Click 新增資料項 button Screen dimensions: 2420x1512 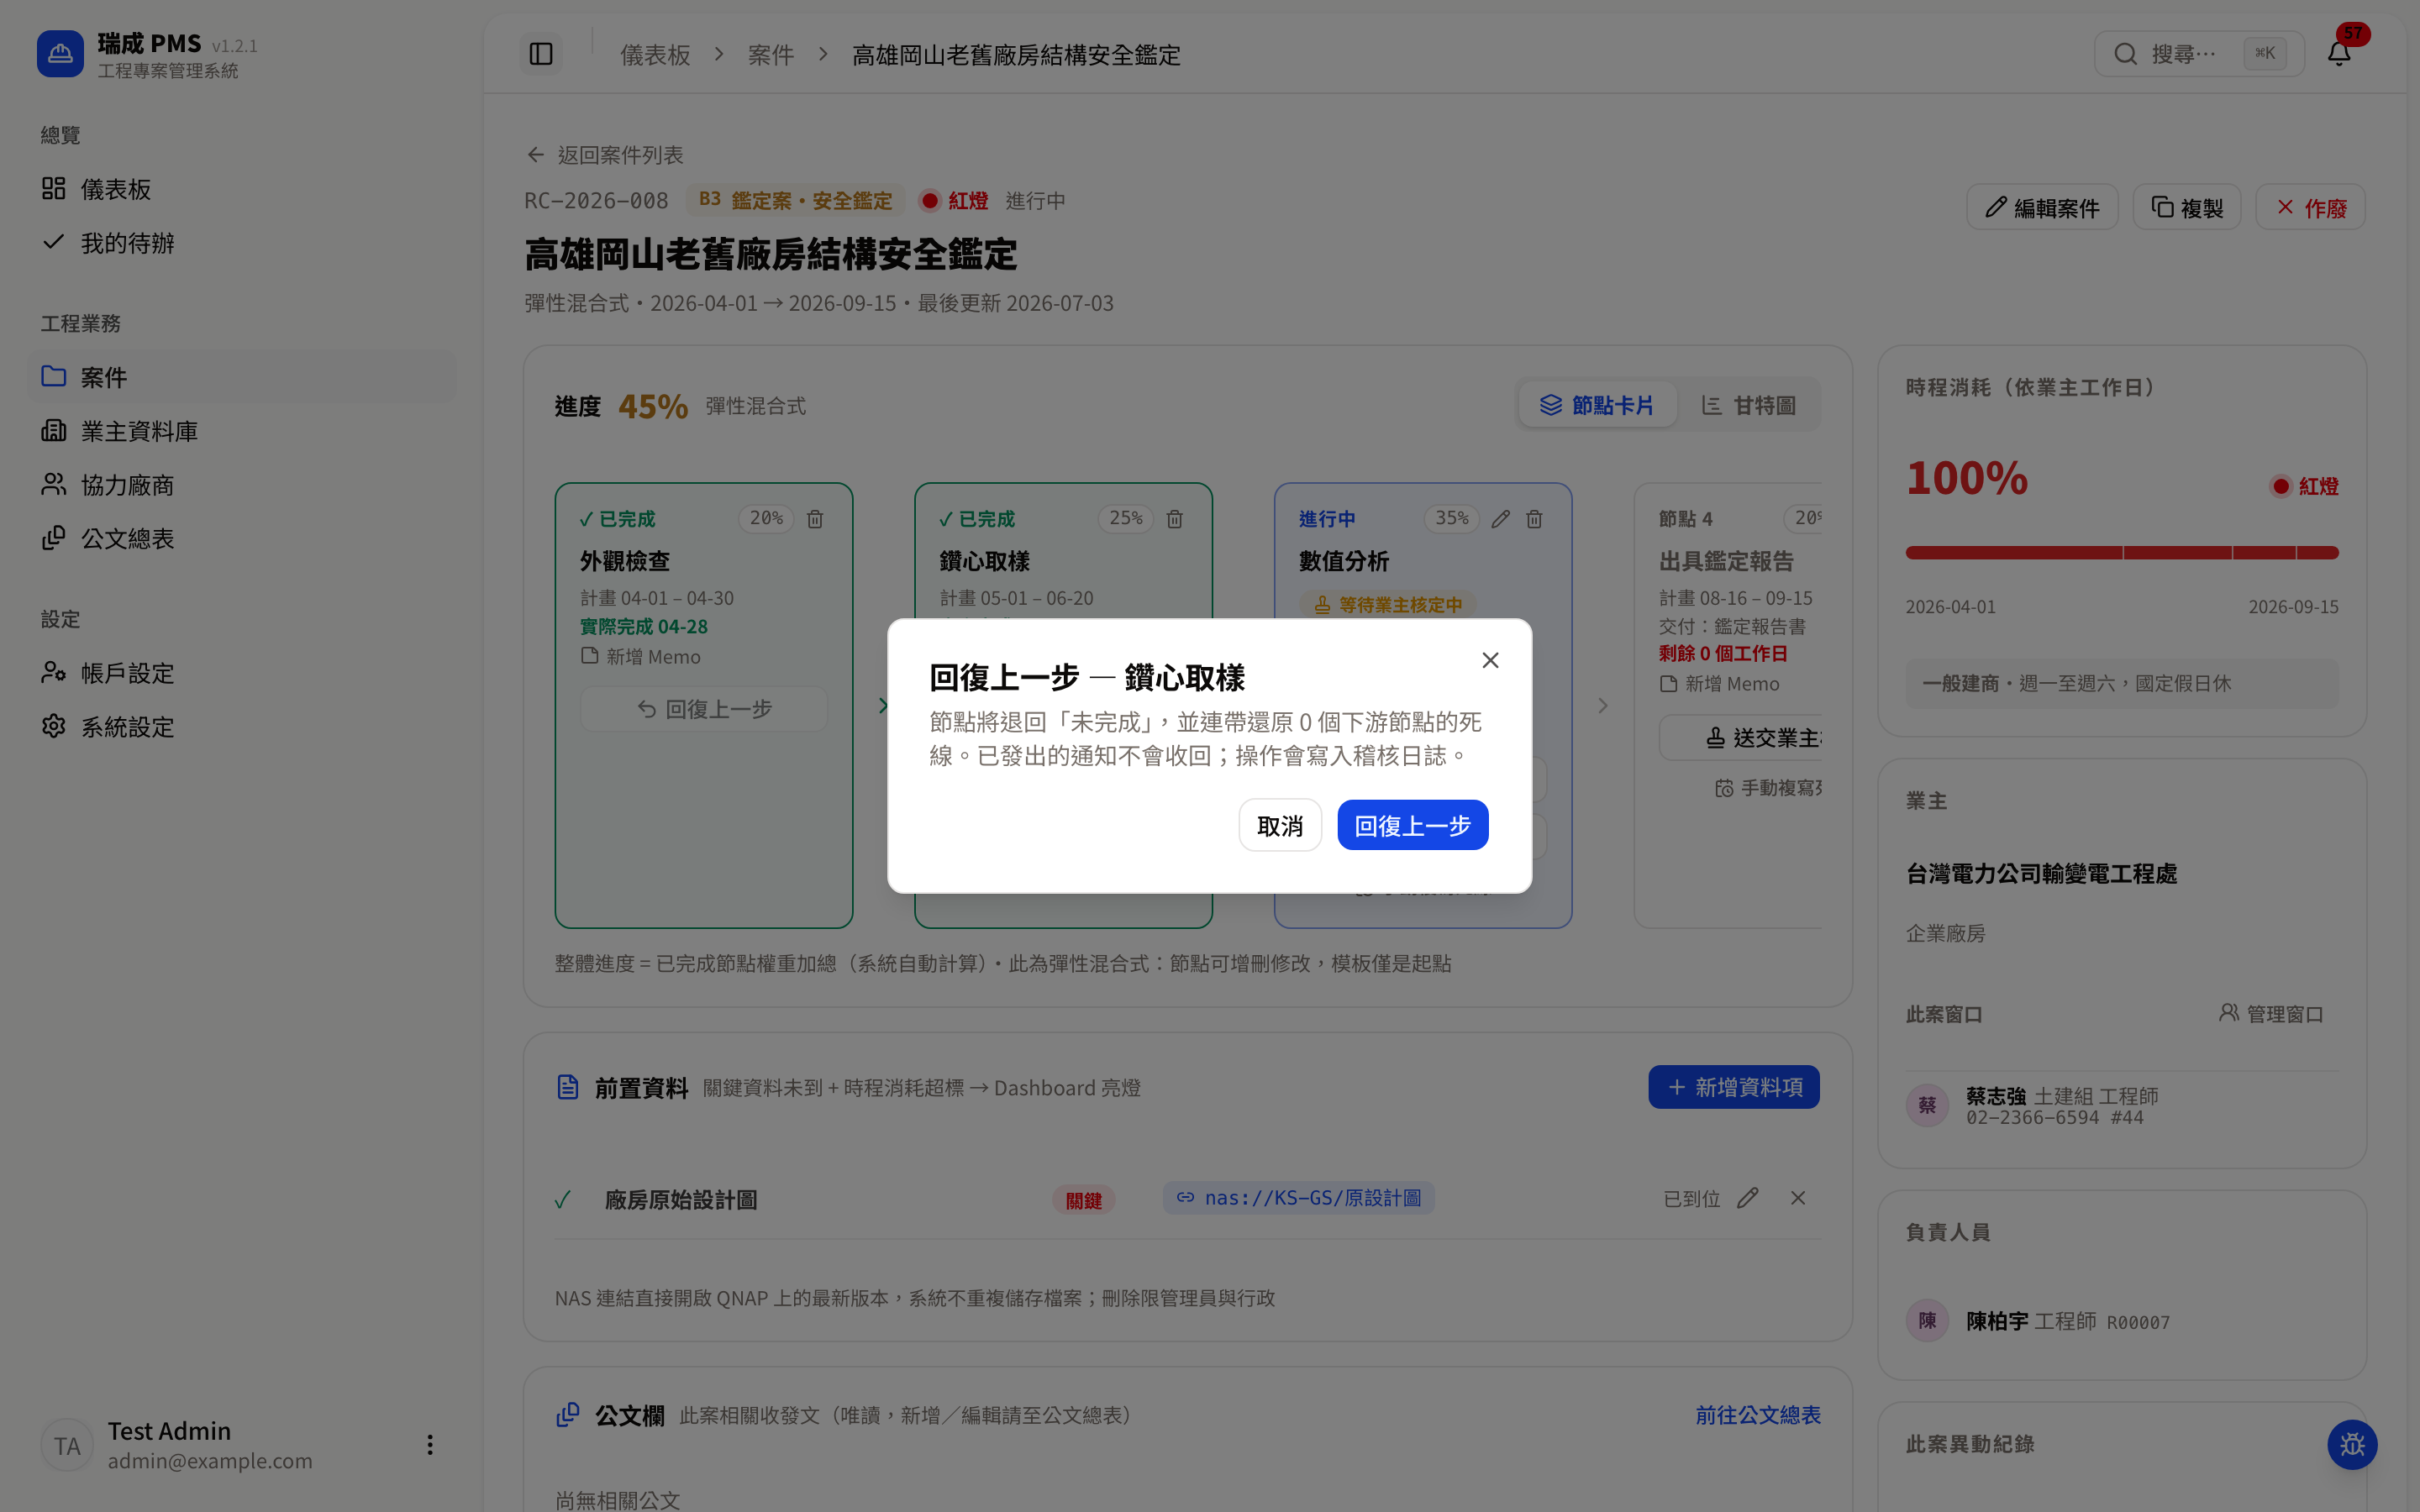[x=1734, y=1087]
